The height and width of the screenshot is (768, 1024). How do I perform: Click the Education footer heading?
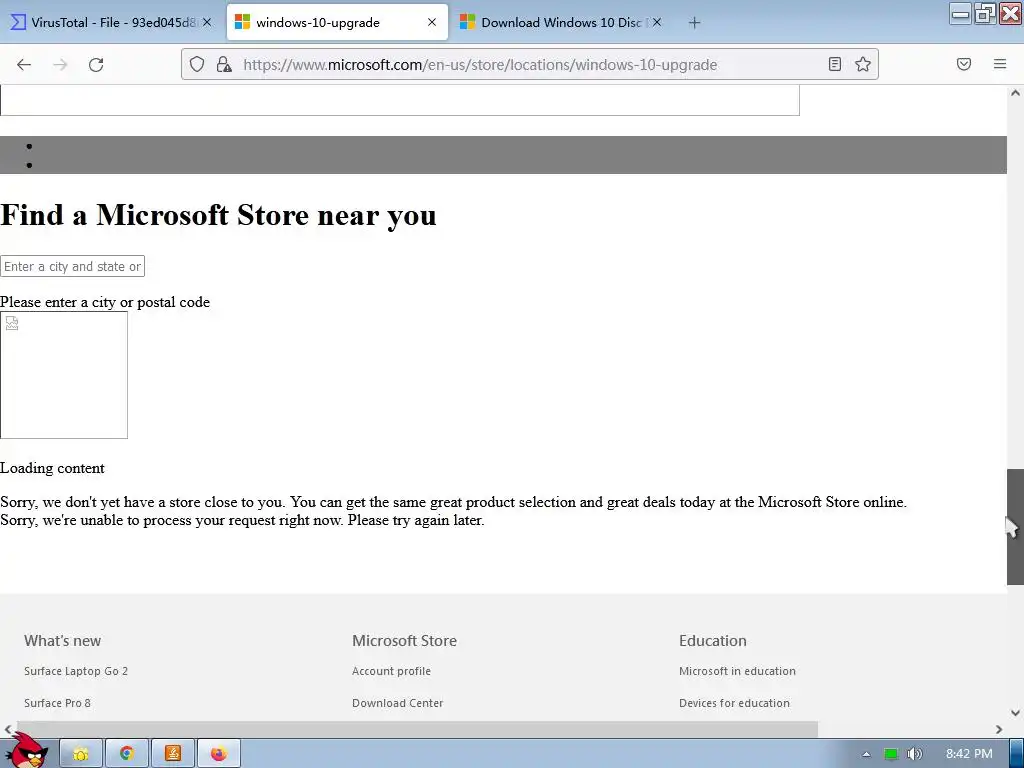pos(712,641)
